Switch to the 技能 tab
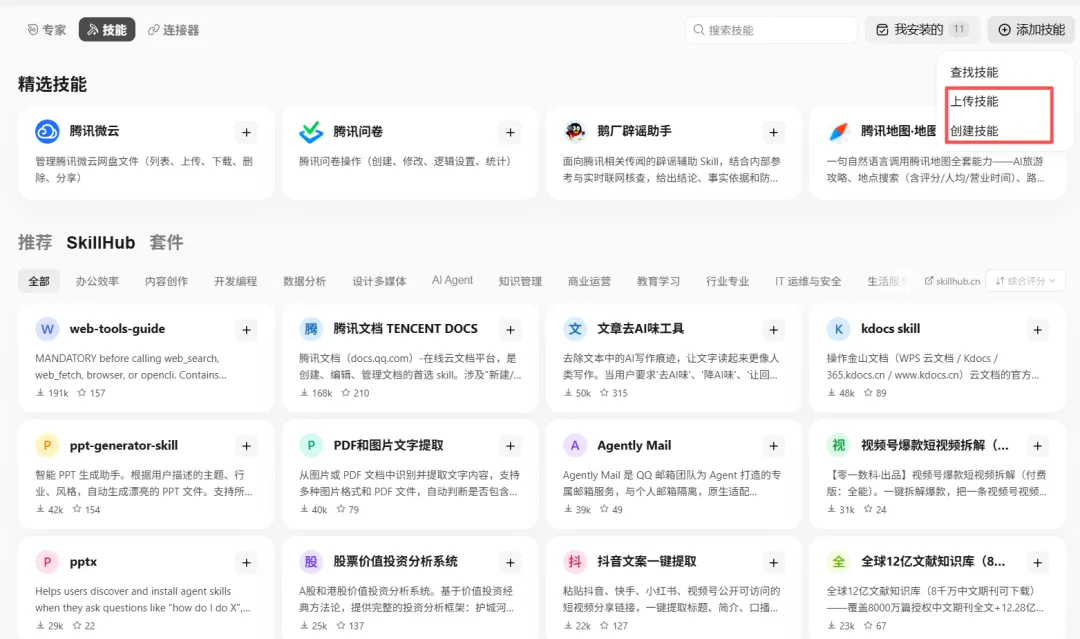Screen dimensions: 1080x639 tap(107, 30)
